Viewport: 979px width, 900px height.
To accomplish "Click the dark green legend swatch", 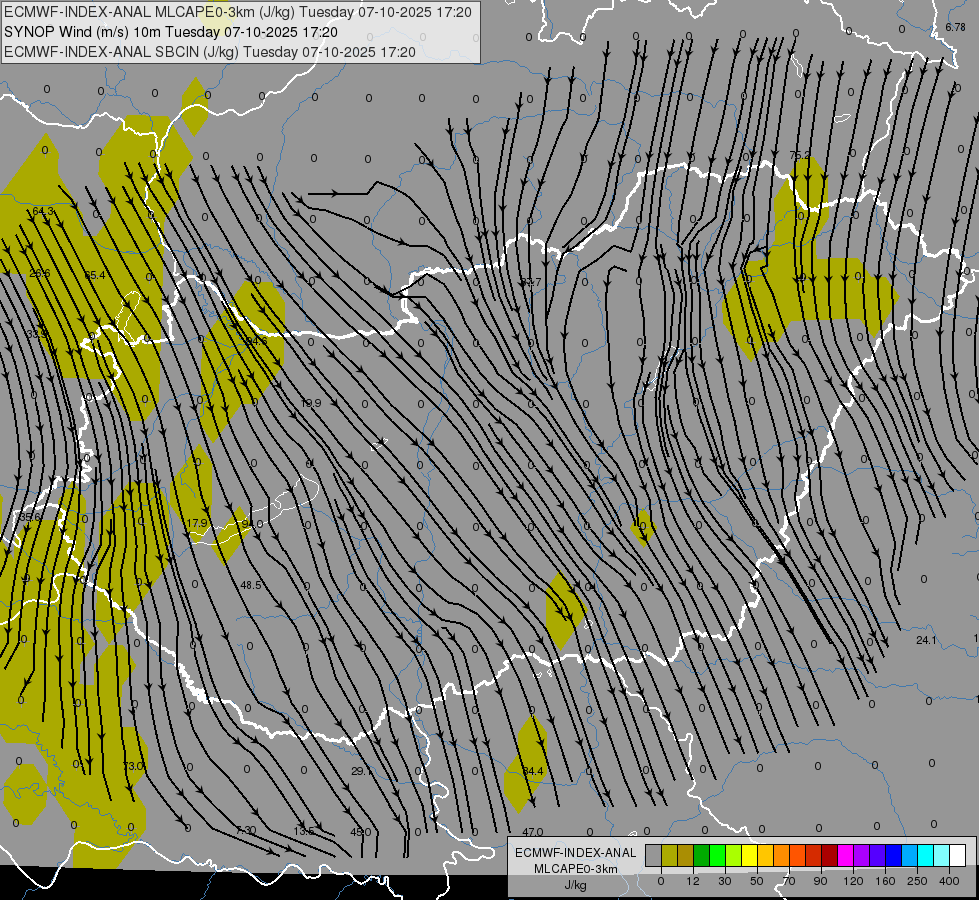I will tap(702, 855).
